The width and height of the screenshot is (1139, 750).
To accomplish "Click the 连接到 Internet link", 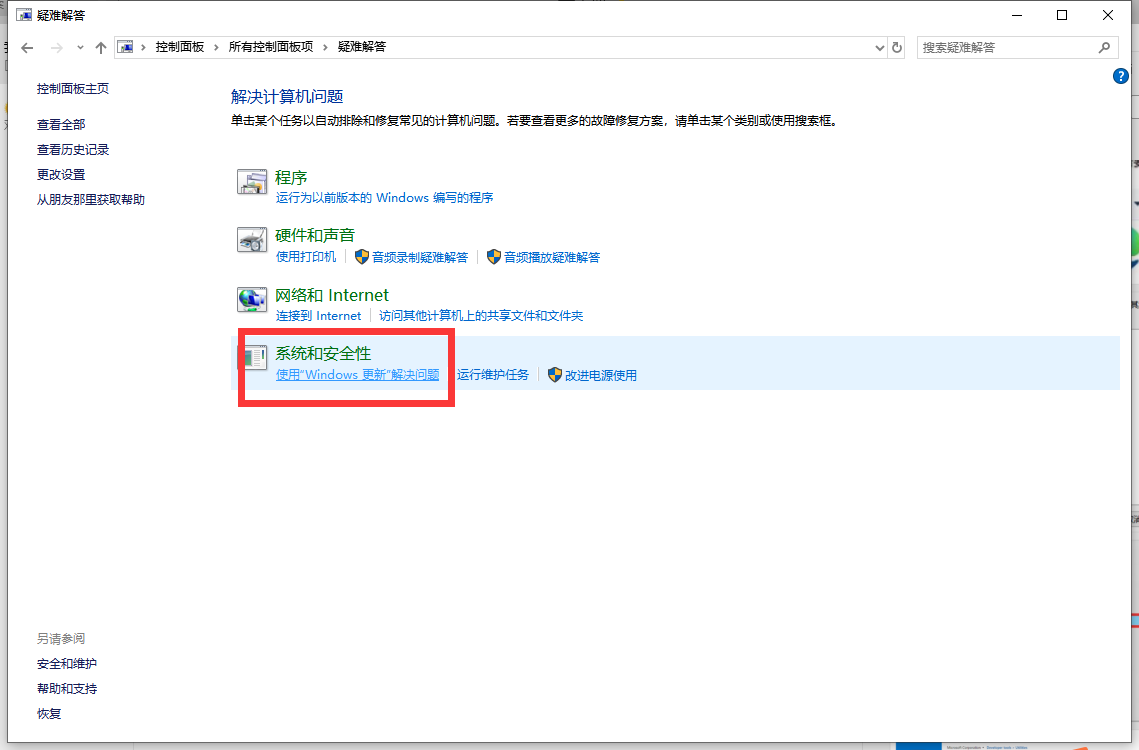I will pyautogui.click(x=318, y=315).
